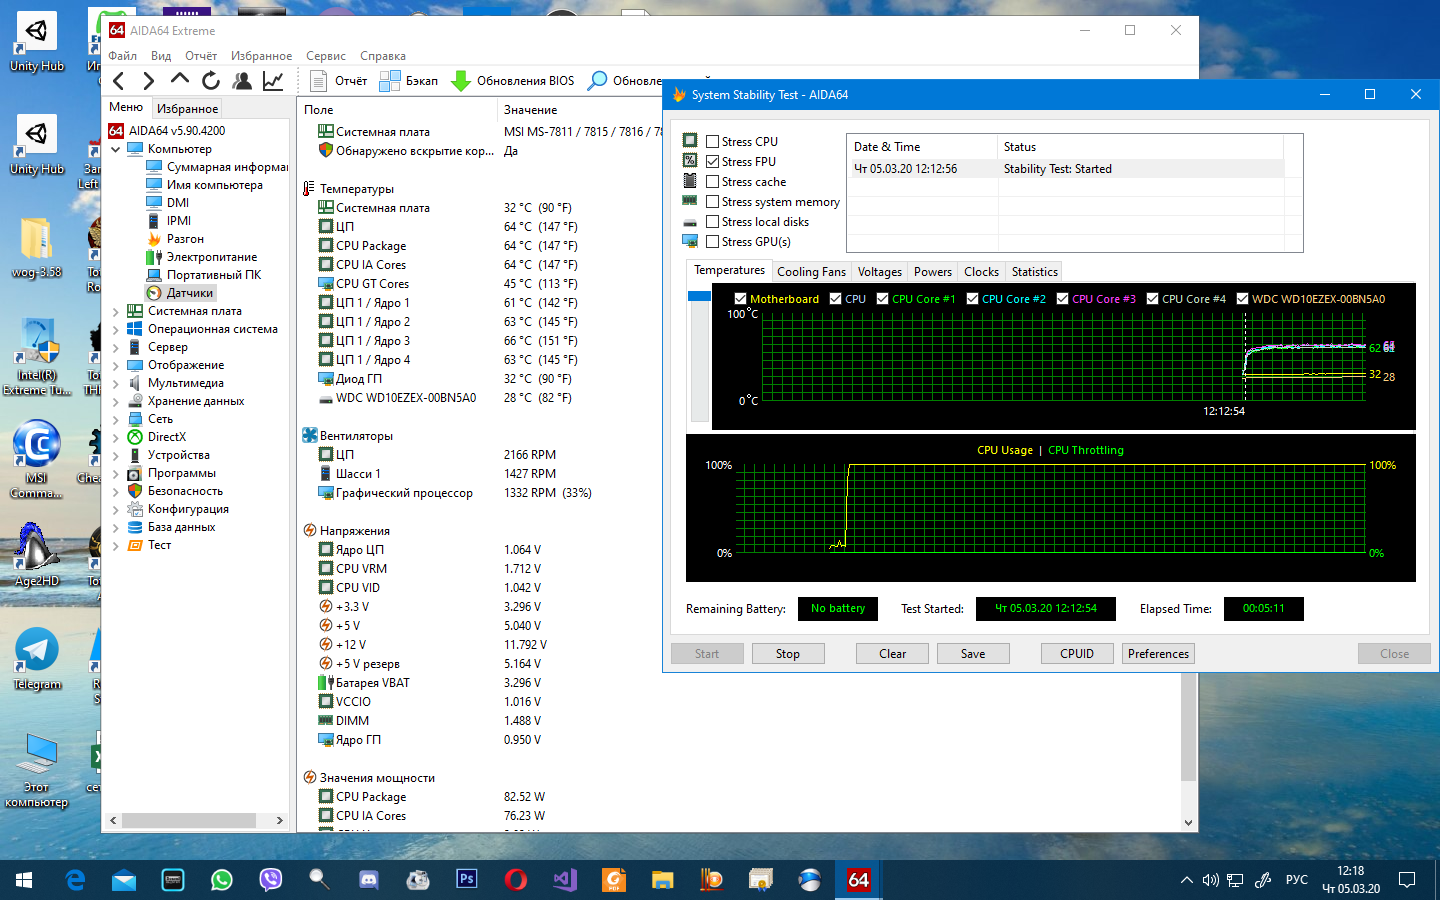Switch to the Cooling Fans tab
This screenshot has height=900, width=1440.
click(x=811, y=272)
